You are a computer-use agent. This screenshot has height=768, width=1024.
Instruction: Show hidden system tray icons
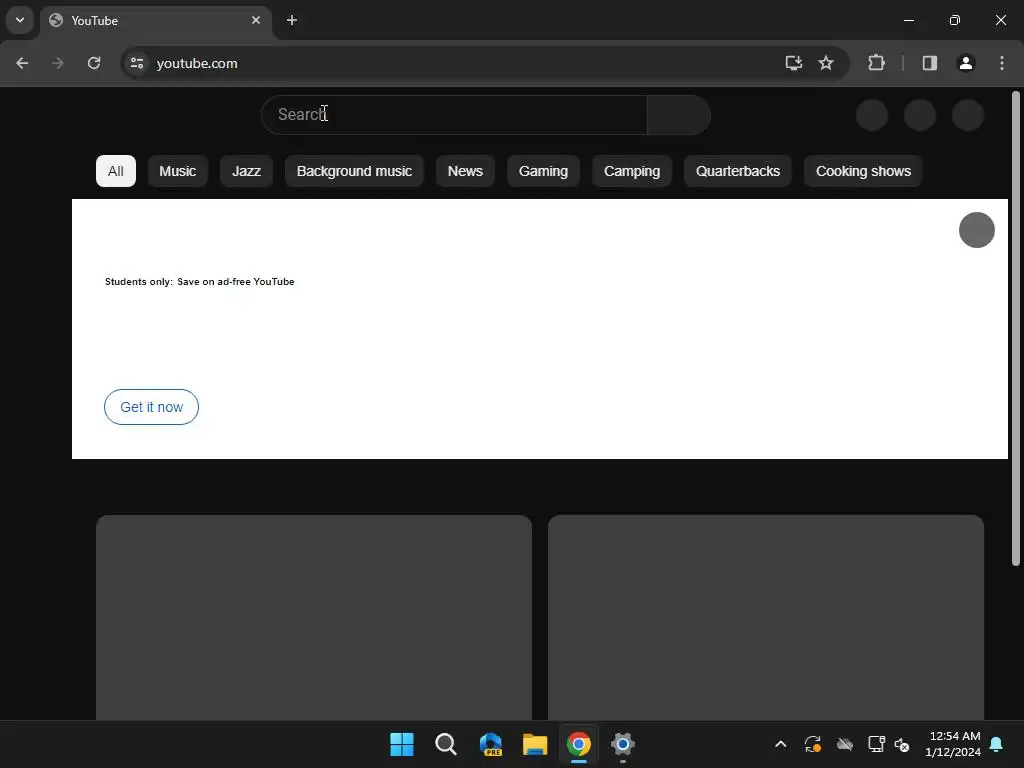click(x=780, y=744)
